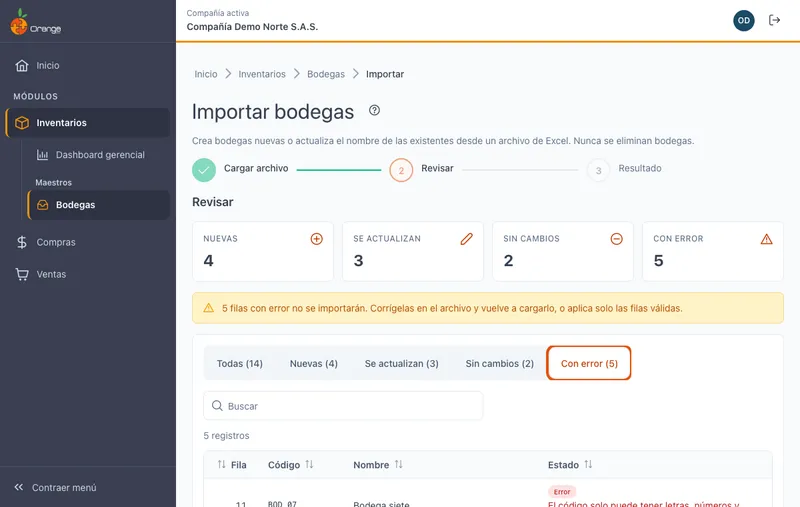
Task: Go to the Bodegas breadcrumb
Action: (326, 74)
